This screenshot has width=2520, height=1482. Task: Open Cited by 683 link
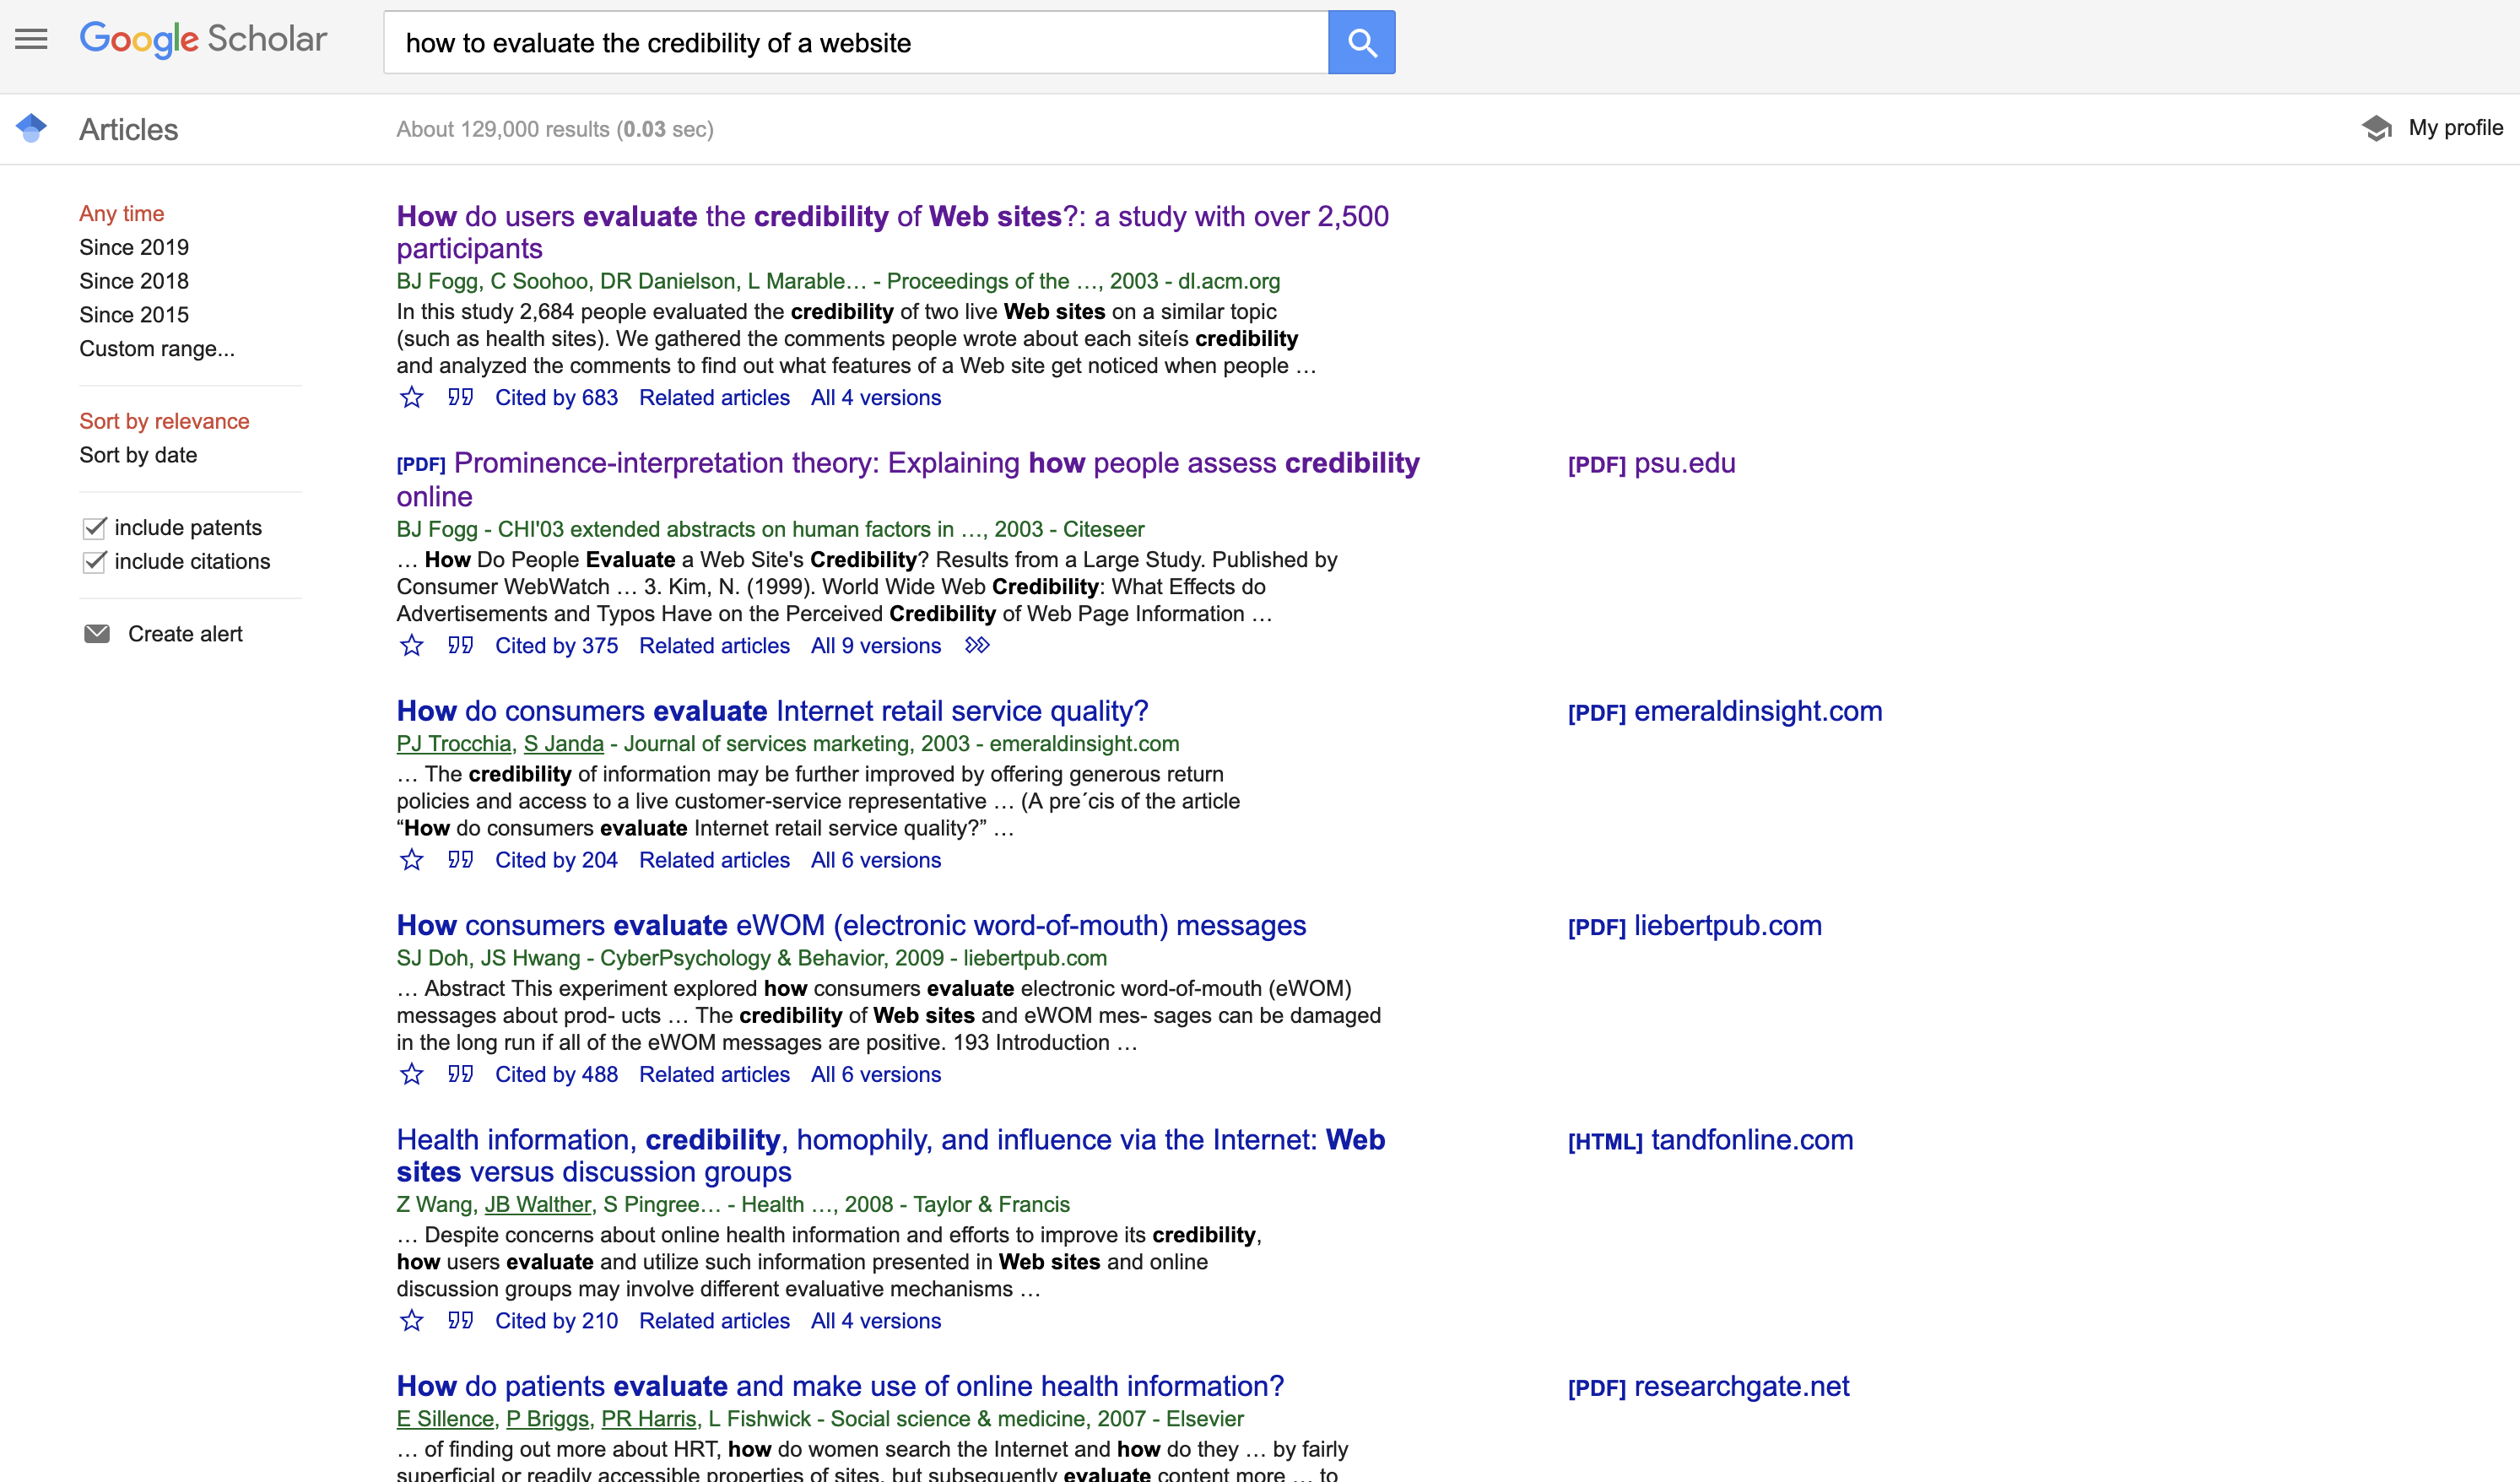(556, 398)
